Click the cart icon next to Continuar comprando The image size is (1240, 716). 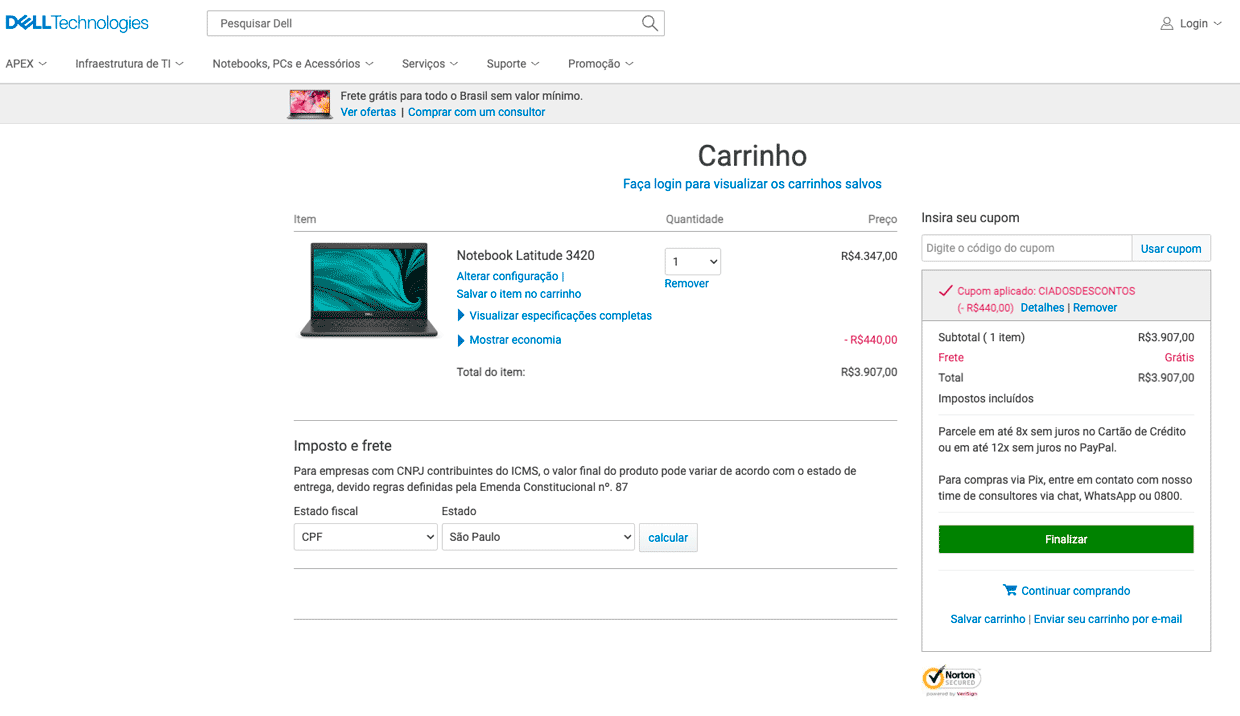1009,590
